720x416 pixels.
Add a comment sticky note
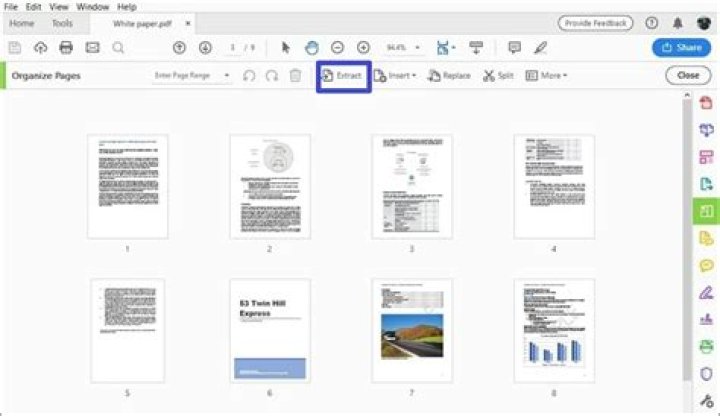click(515, 47)
